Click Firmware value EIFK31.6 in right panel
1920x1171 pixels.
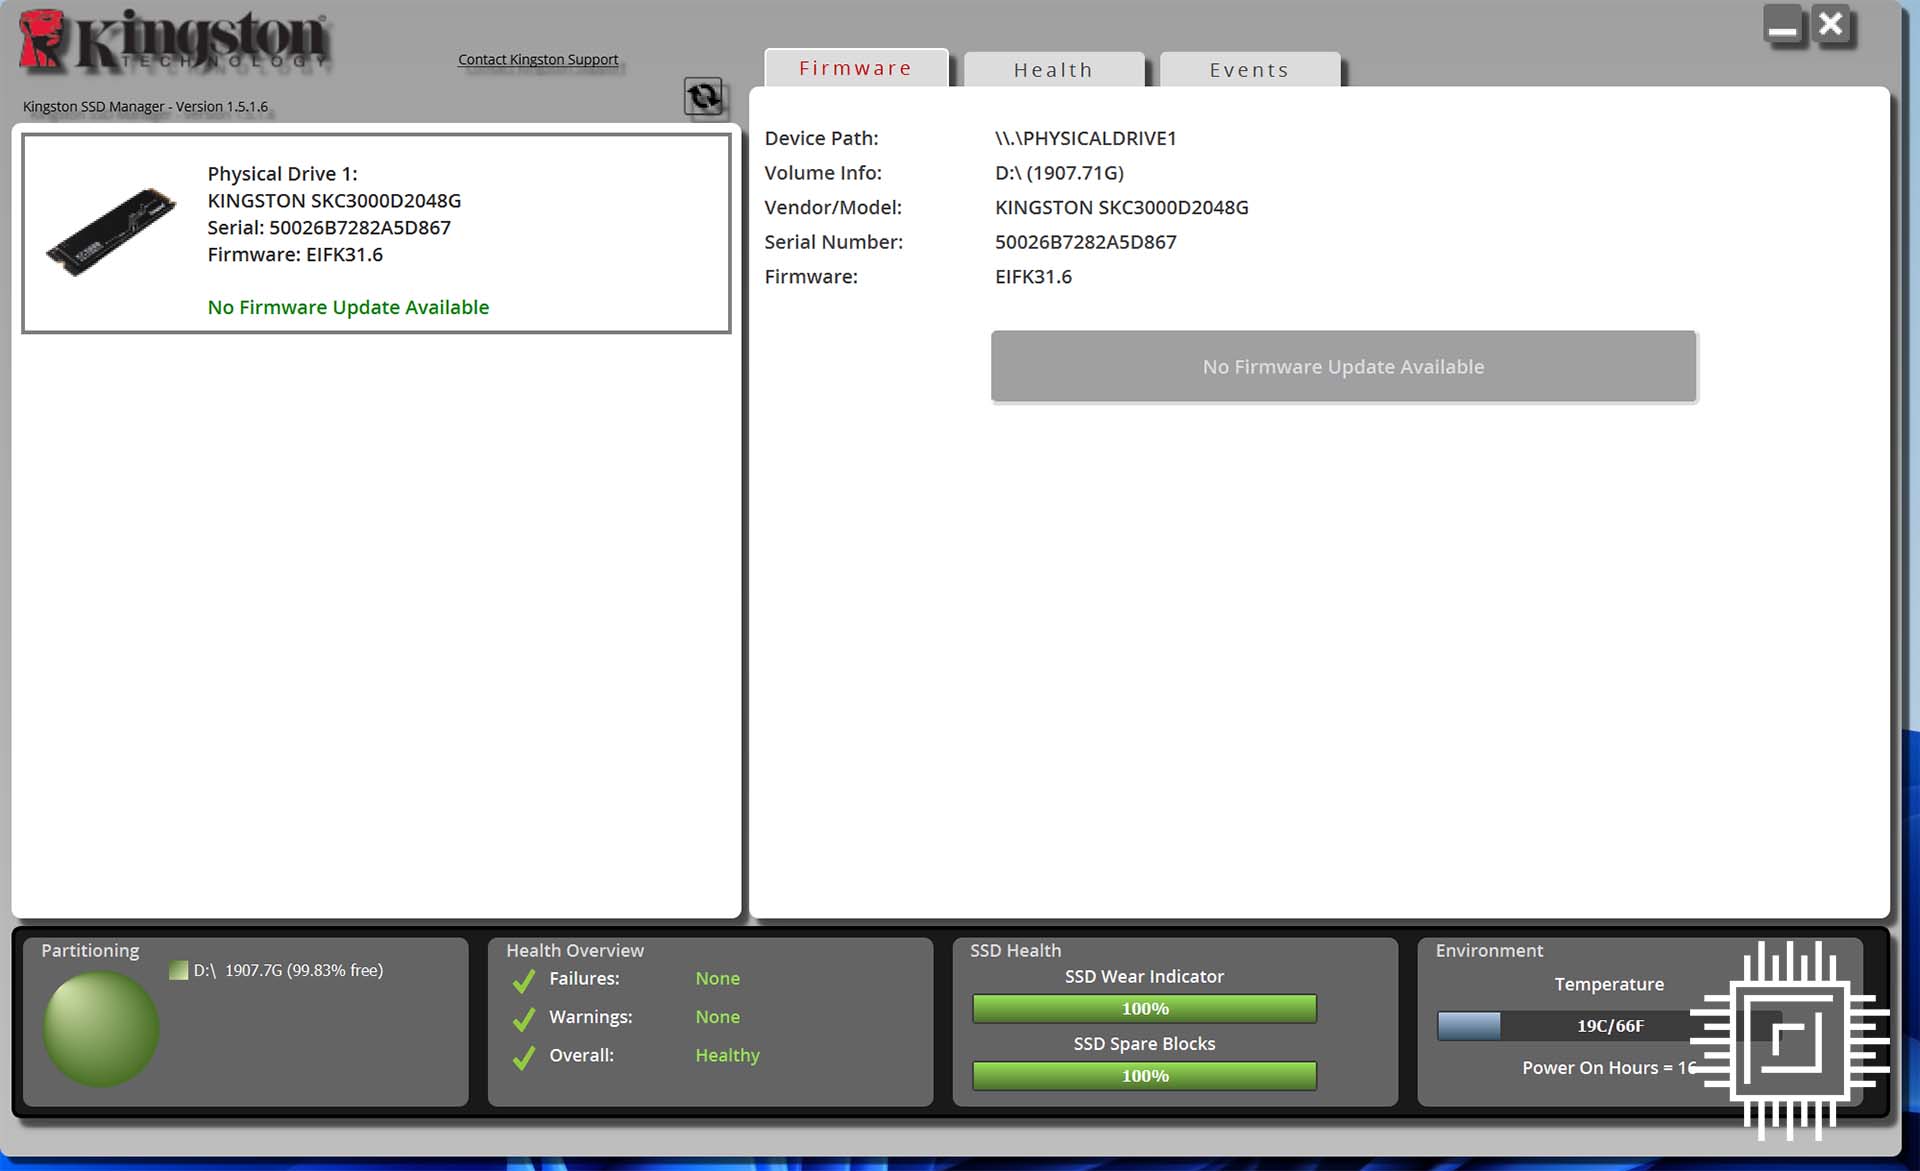(x=1033, y=277)
